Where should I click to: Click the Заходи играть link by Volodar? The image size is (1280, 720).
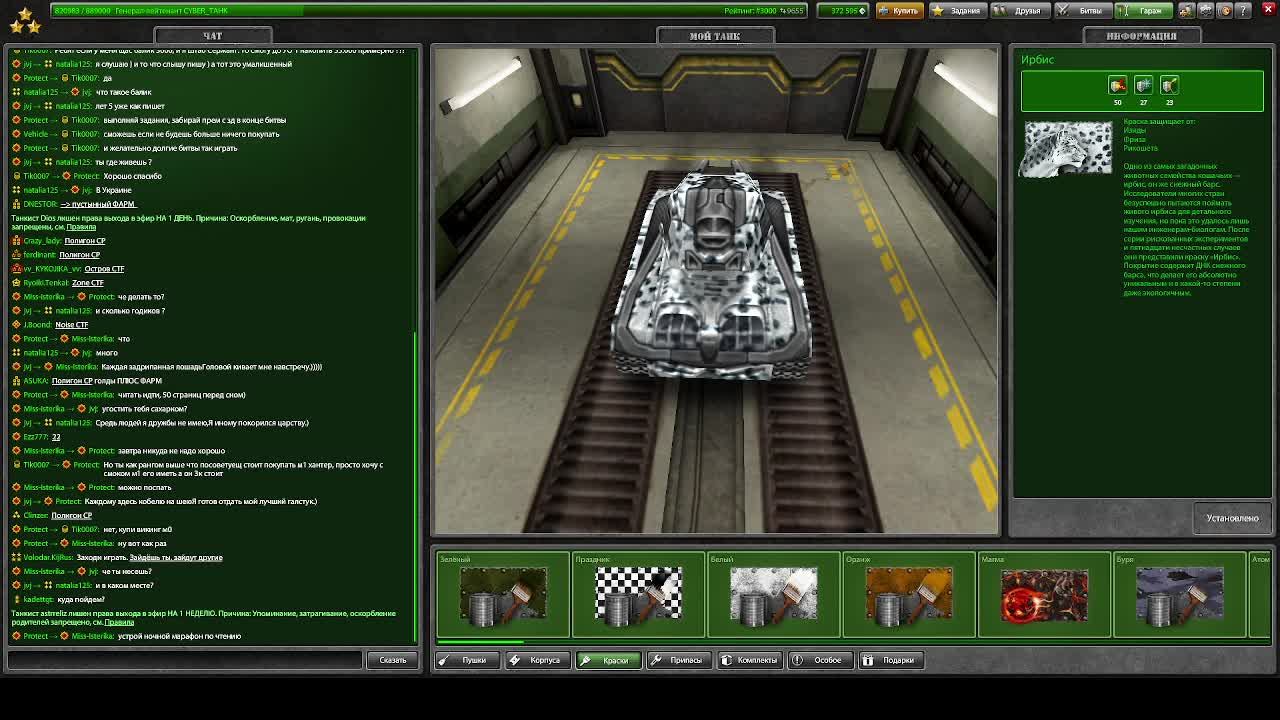click(175, 558)
